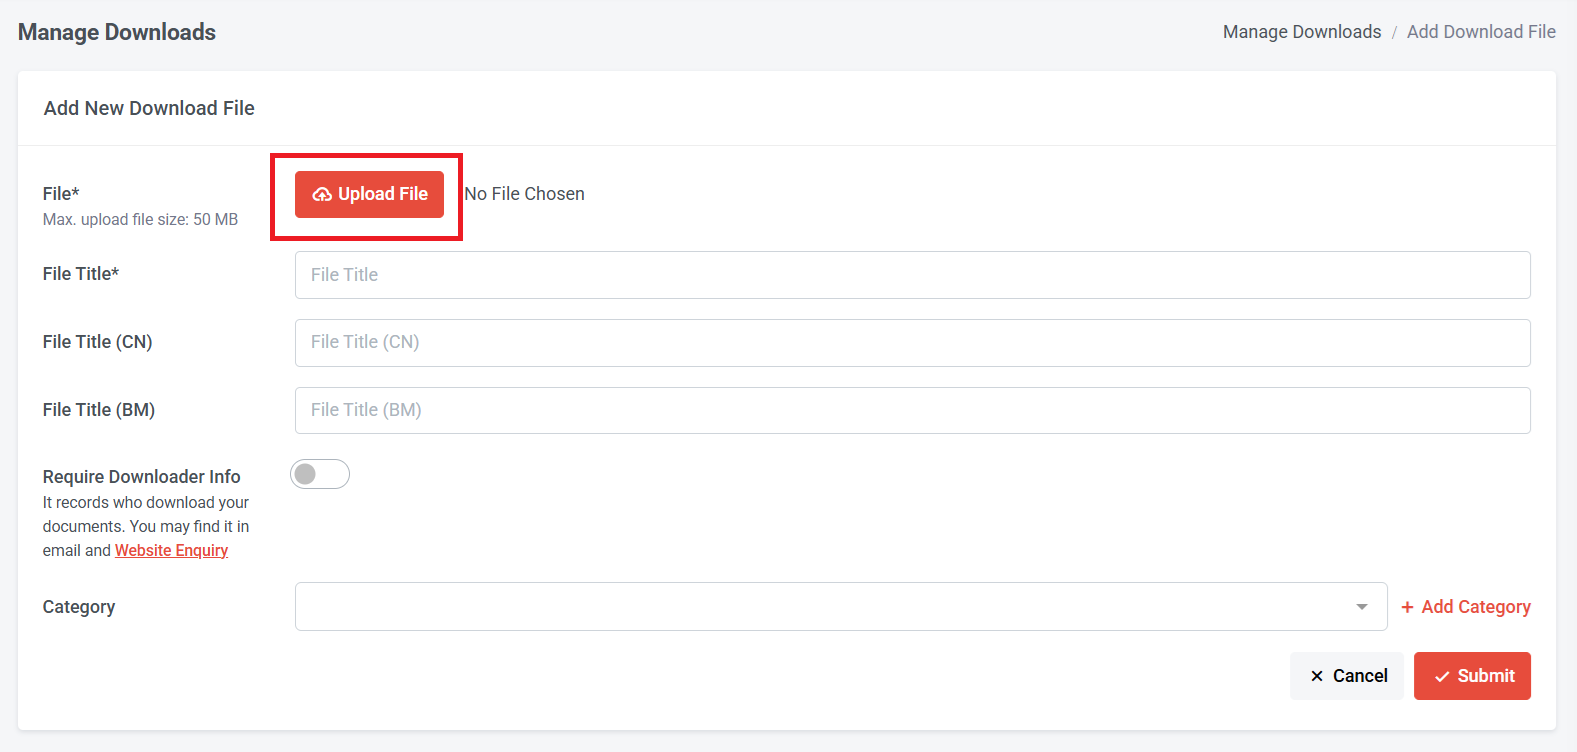
Task: Navigate using the Manage Downloads breadcrumb
Action: click(x=1302, y=31)
